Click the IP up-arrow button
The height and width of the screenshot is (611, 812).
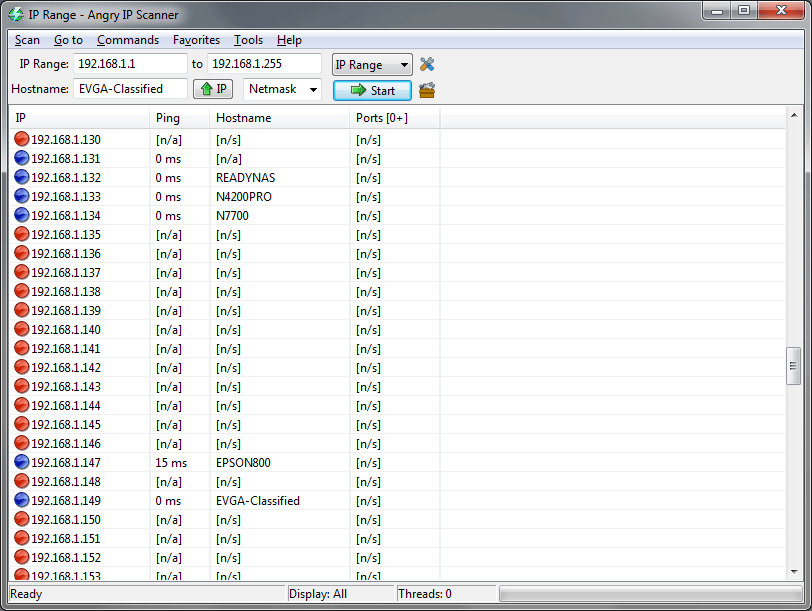pyautogui.click(x=213, y=89)
